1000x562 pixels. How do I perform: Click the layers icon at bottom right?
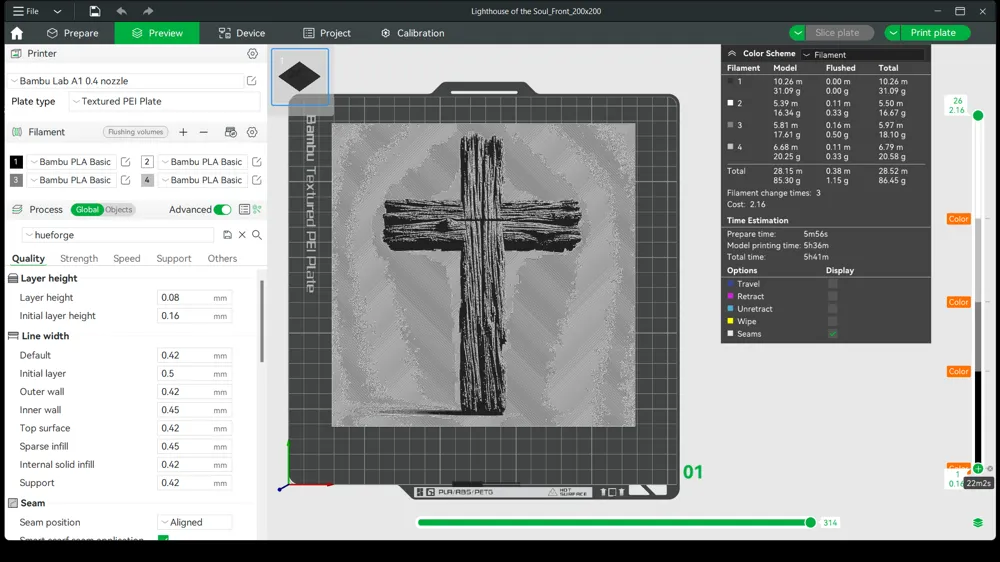point(978,522)
